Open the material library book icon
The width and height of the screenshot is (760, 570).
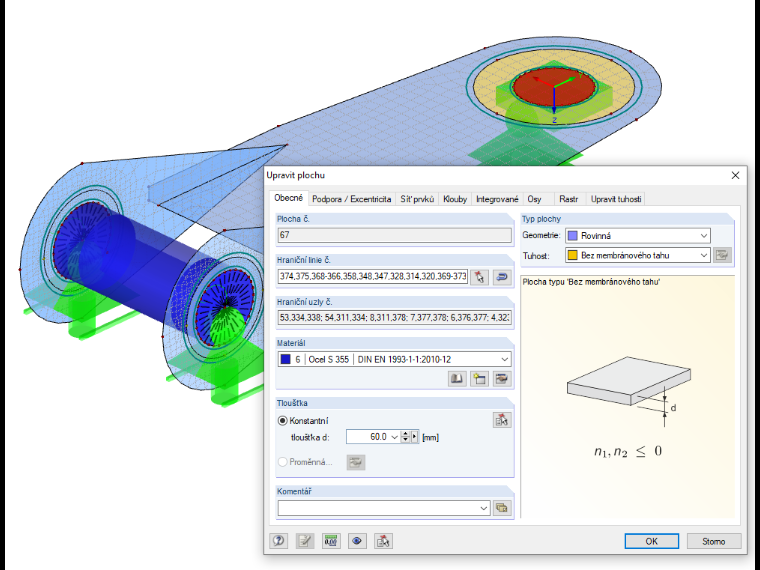(457, 379)
